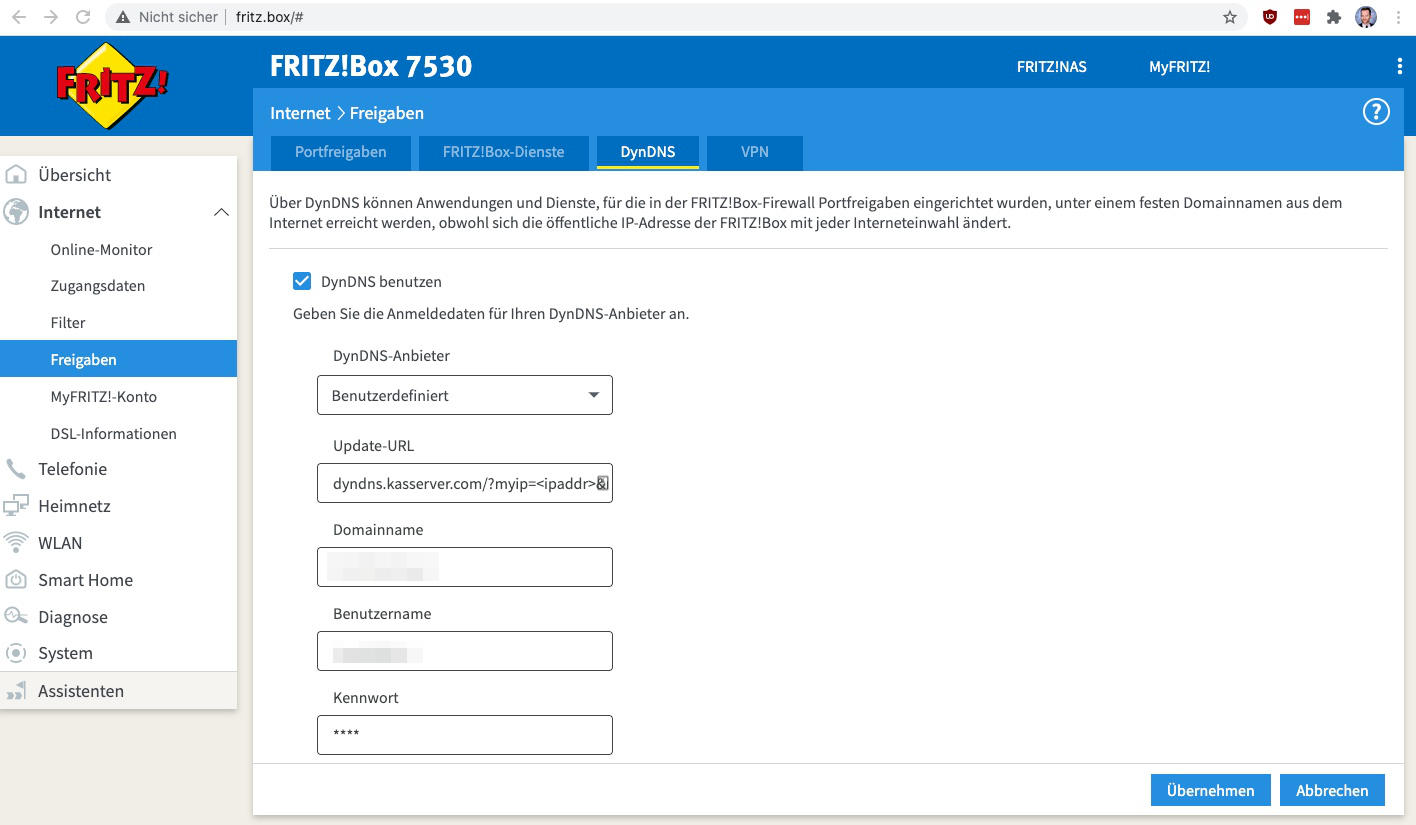Open the Extensions puzzle icon

(x=1333, y=17)
